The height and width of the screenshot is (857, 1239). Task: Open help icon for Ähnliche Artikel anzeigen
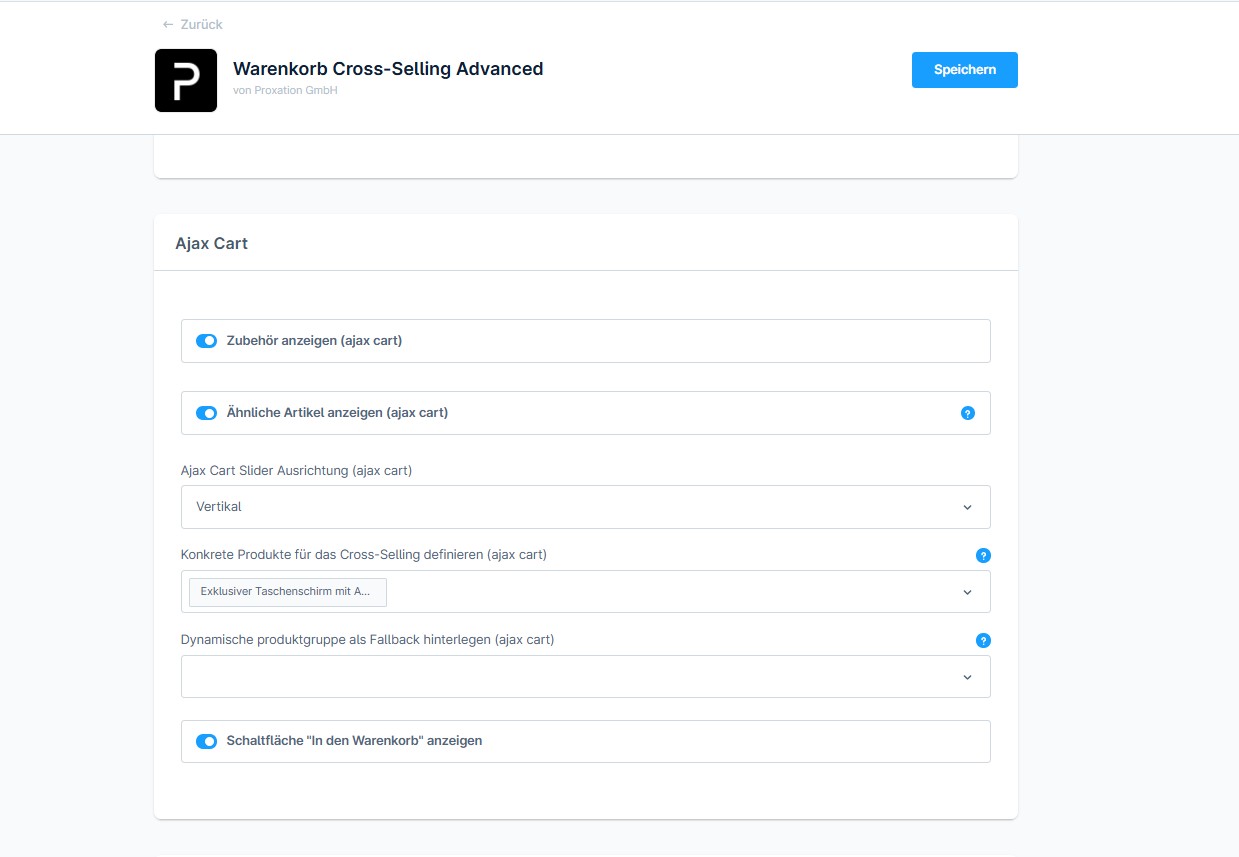[967, 413]
